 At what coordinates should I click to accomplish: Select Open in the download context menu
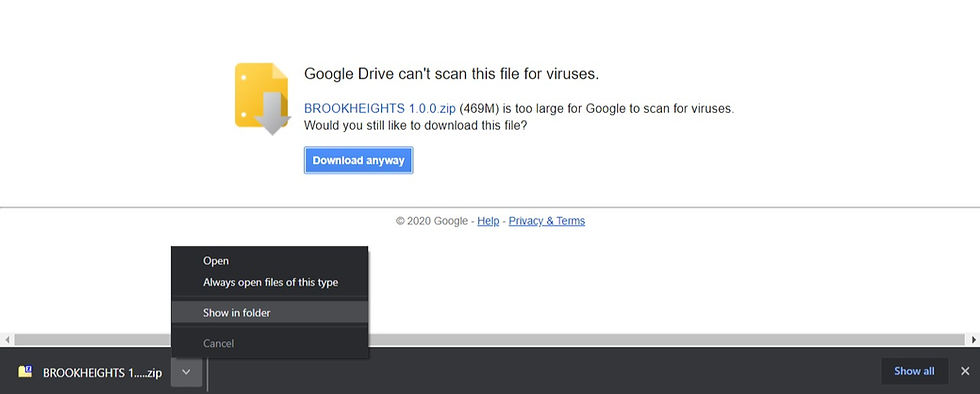269,261
